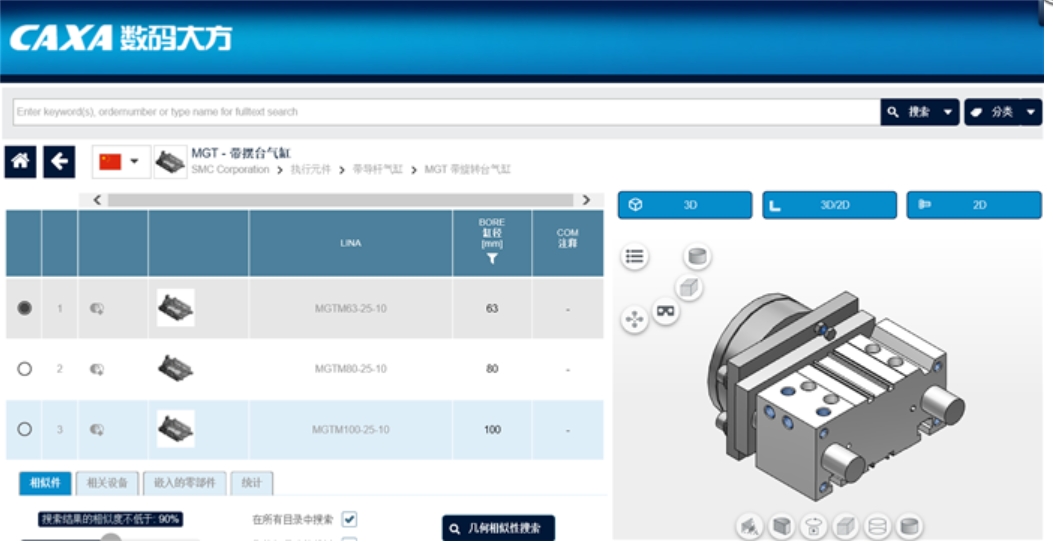Image resolution: width=1053 pixels, height=546 pixels.
Task: Switch to the 3D/2D view button
Action: tap(829, 205)
